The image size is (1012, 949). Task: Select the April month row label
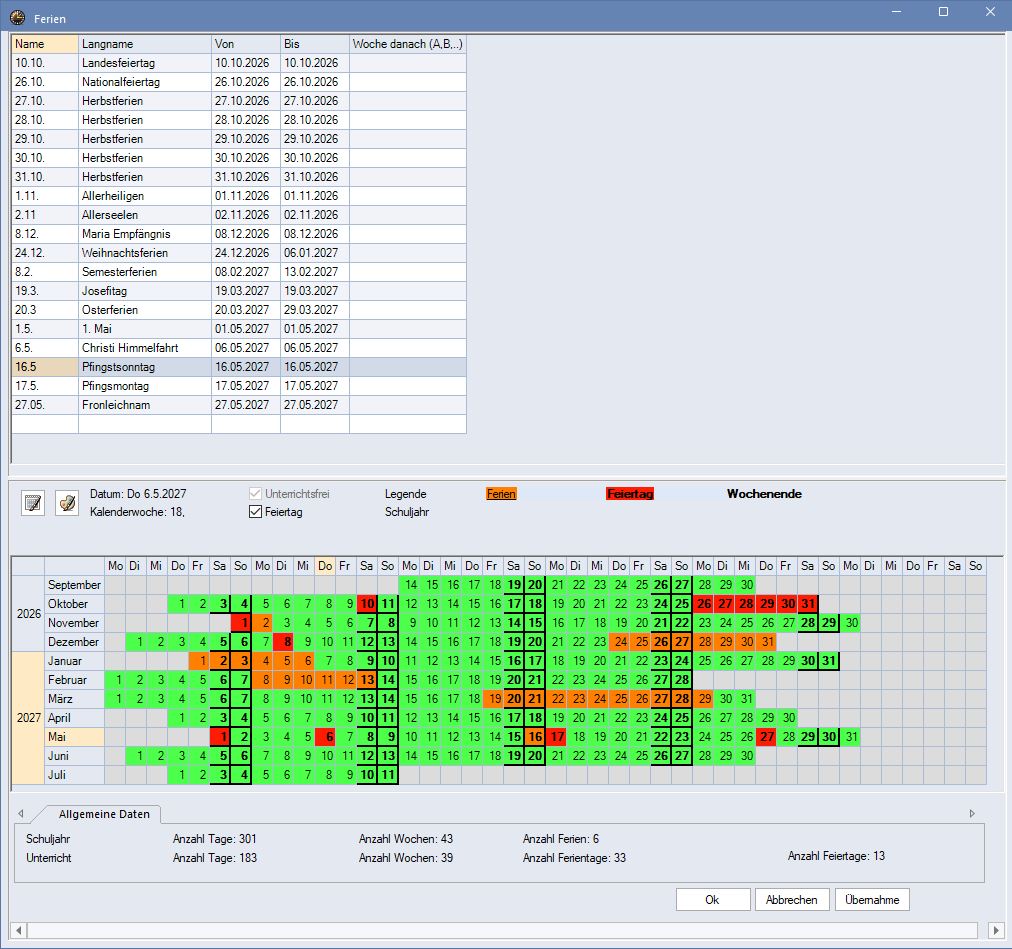74,718
